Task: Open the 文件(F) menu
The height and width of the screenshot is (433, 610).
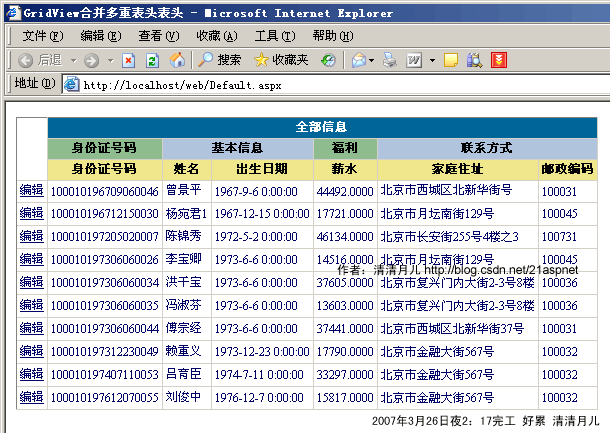Action: (x=42, y=35)
